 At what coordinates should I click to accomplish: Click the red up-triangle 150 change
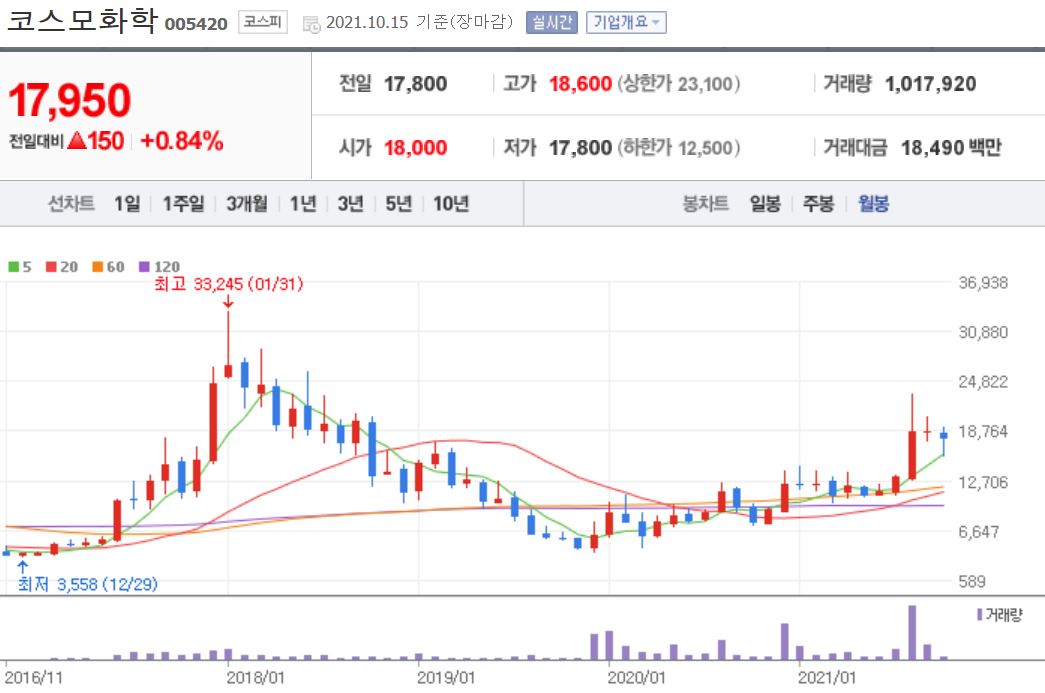point(95,141)
